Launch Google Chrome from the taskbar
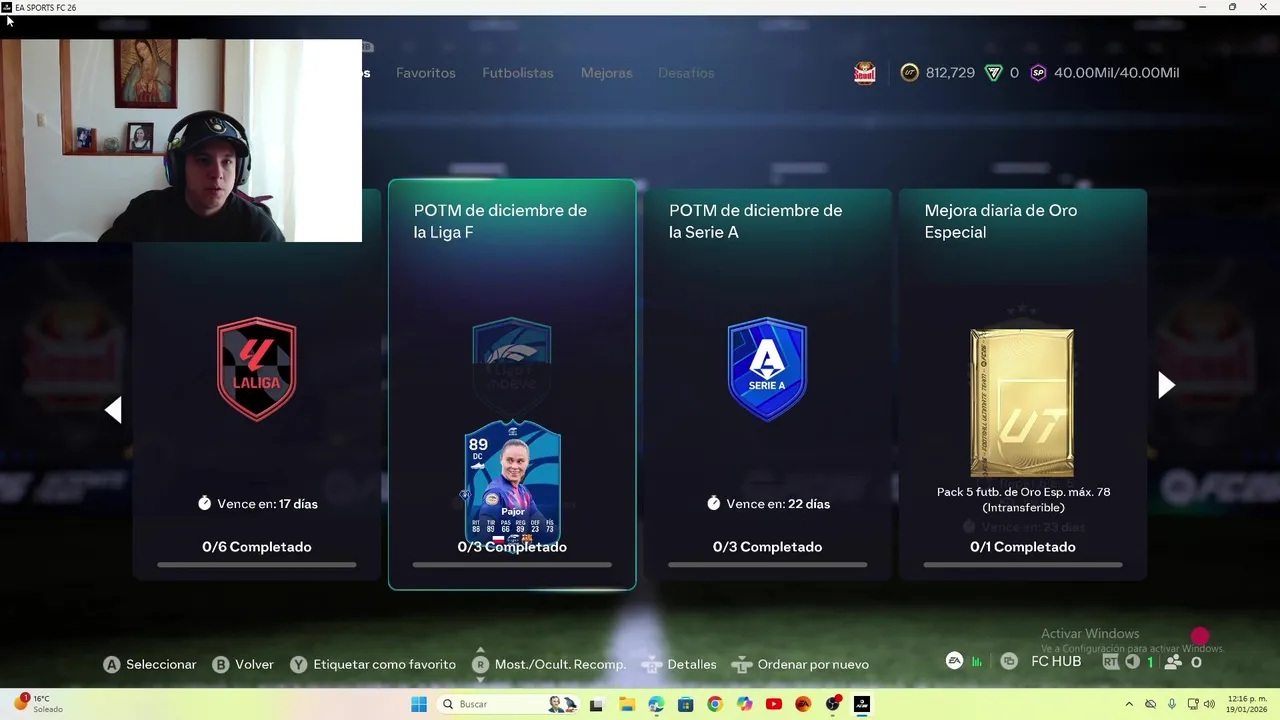The width and height of the screenshot is (1280, 720). point(715,704)
